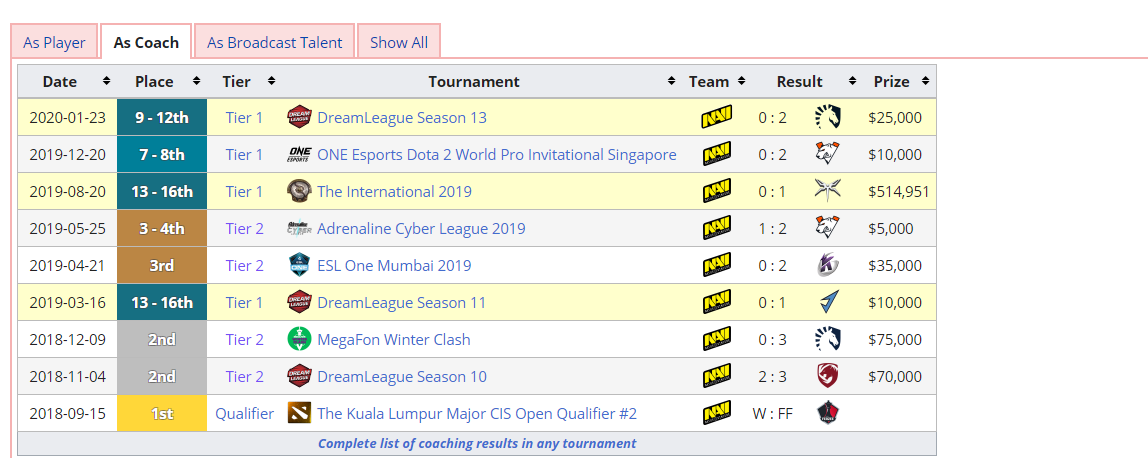
Task: Select the Show All tab
Action: [398, 42]
